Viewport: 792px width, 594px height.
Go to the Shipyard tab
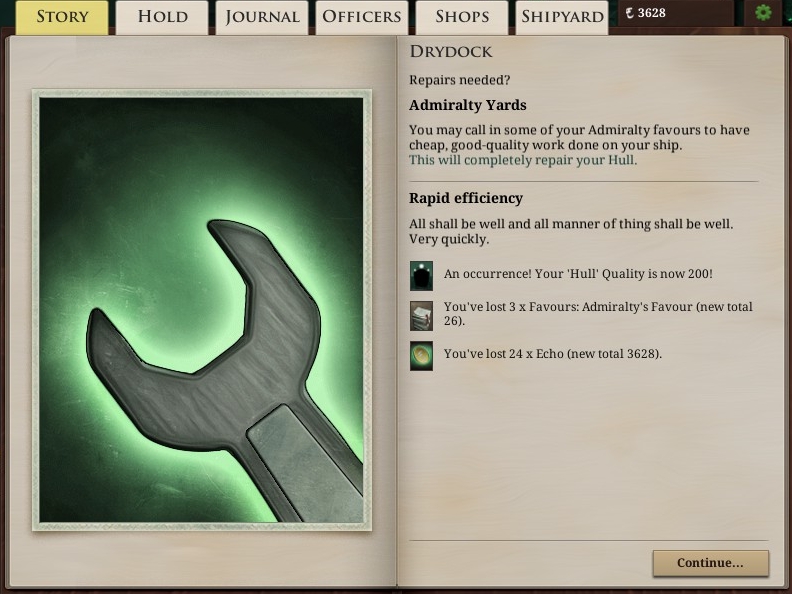click(x=562, y=17)
